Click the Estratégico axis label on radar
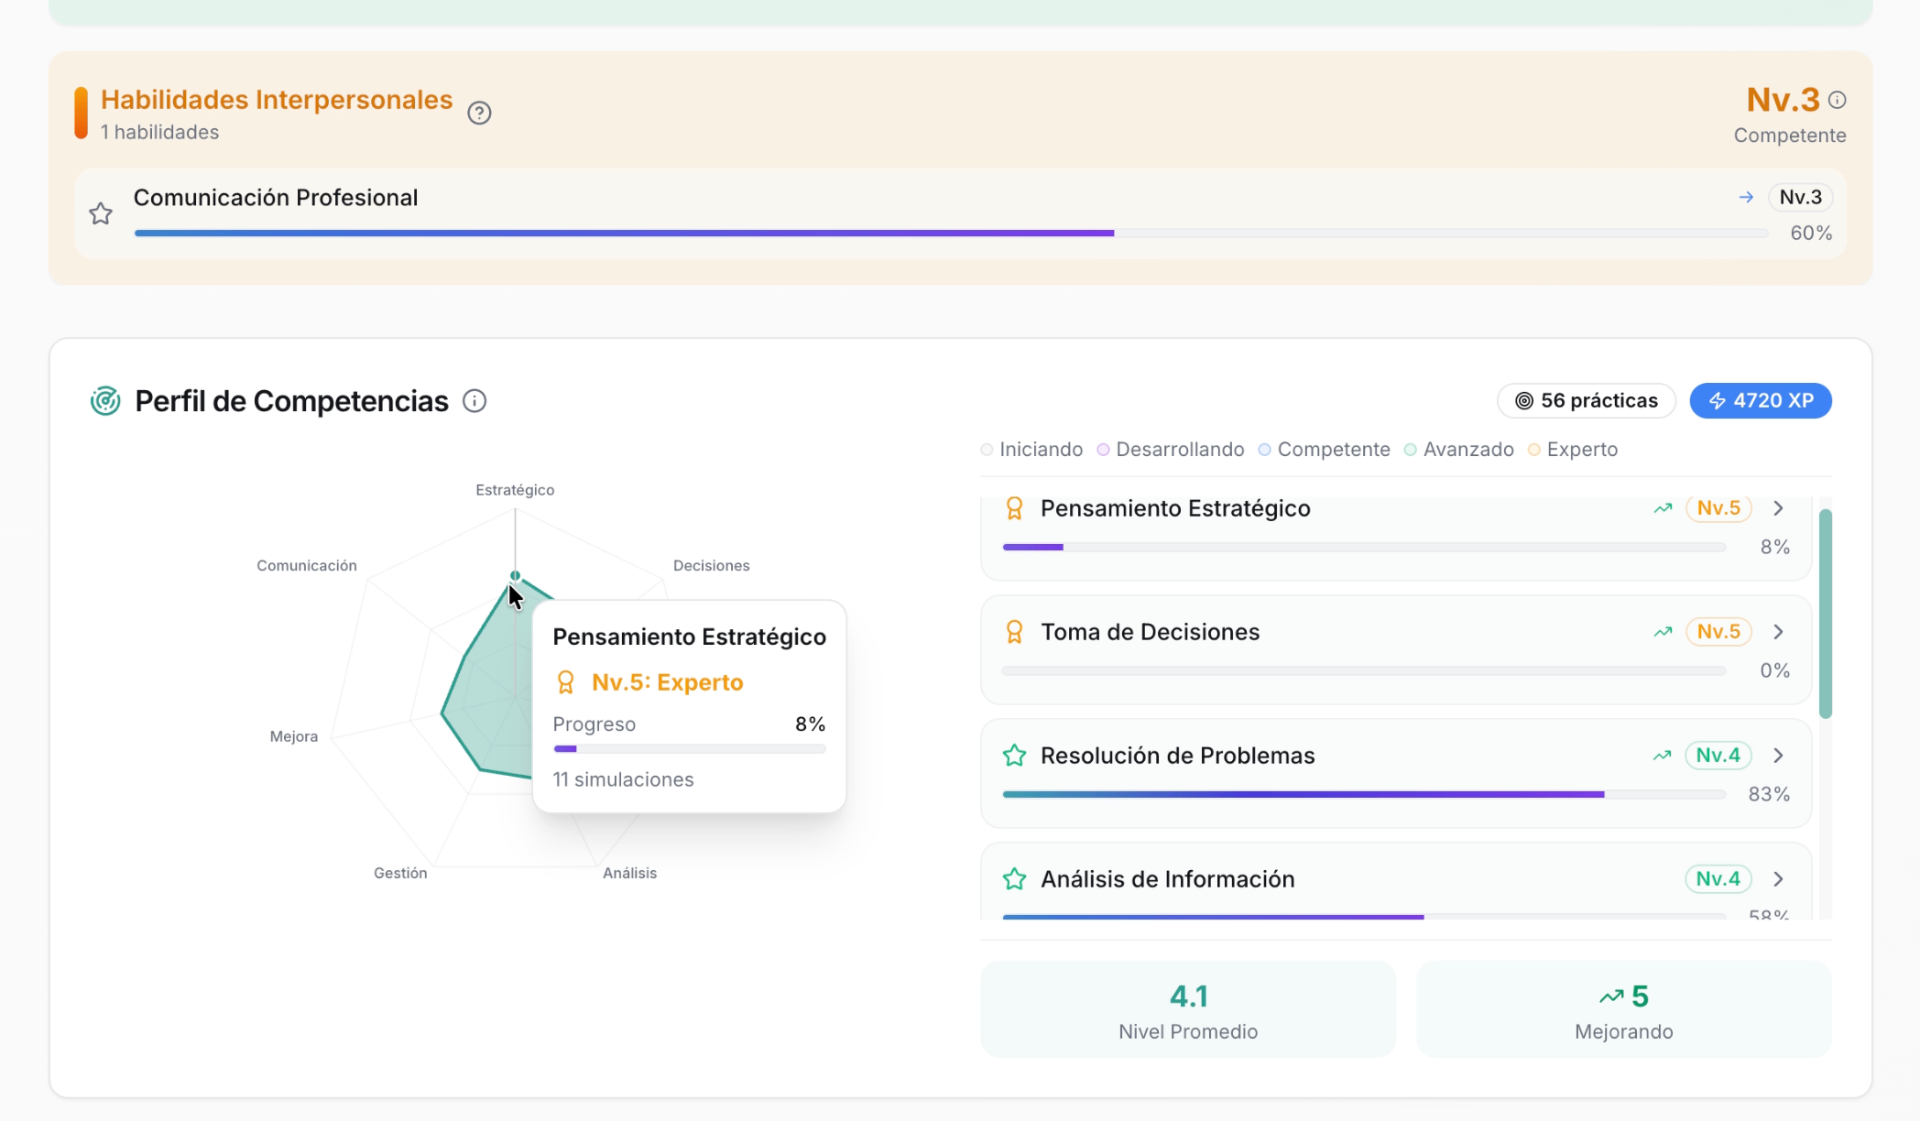The image size is (1920, 1121). click(515, 490)
